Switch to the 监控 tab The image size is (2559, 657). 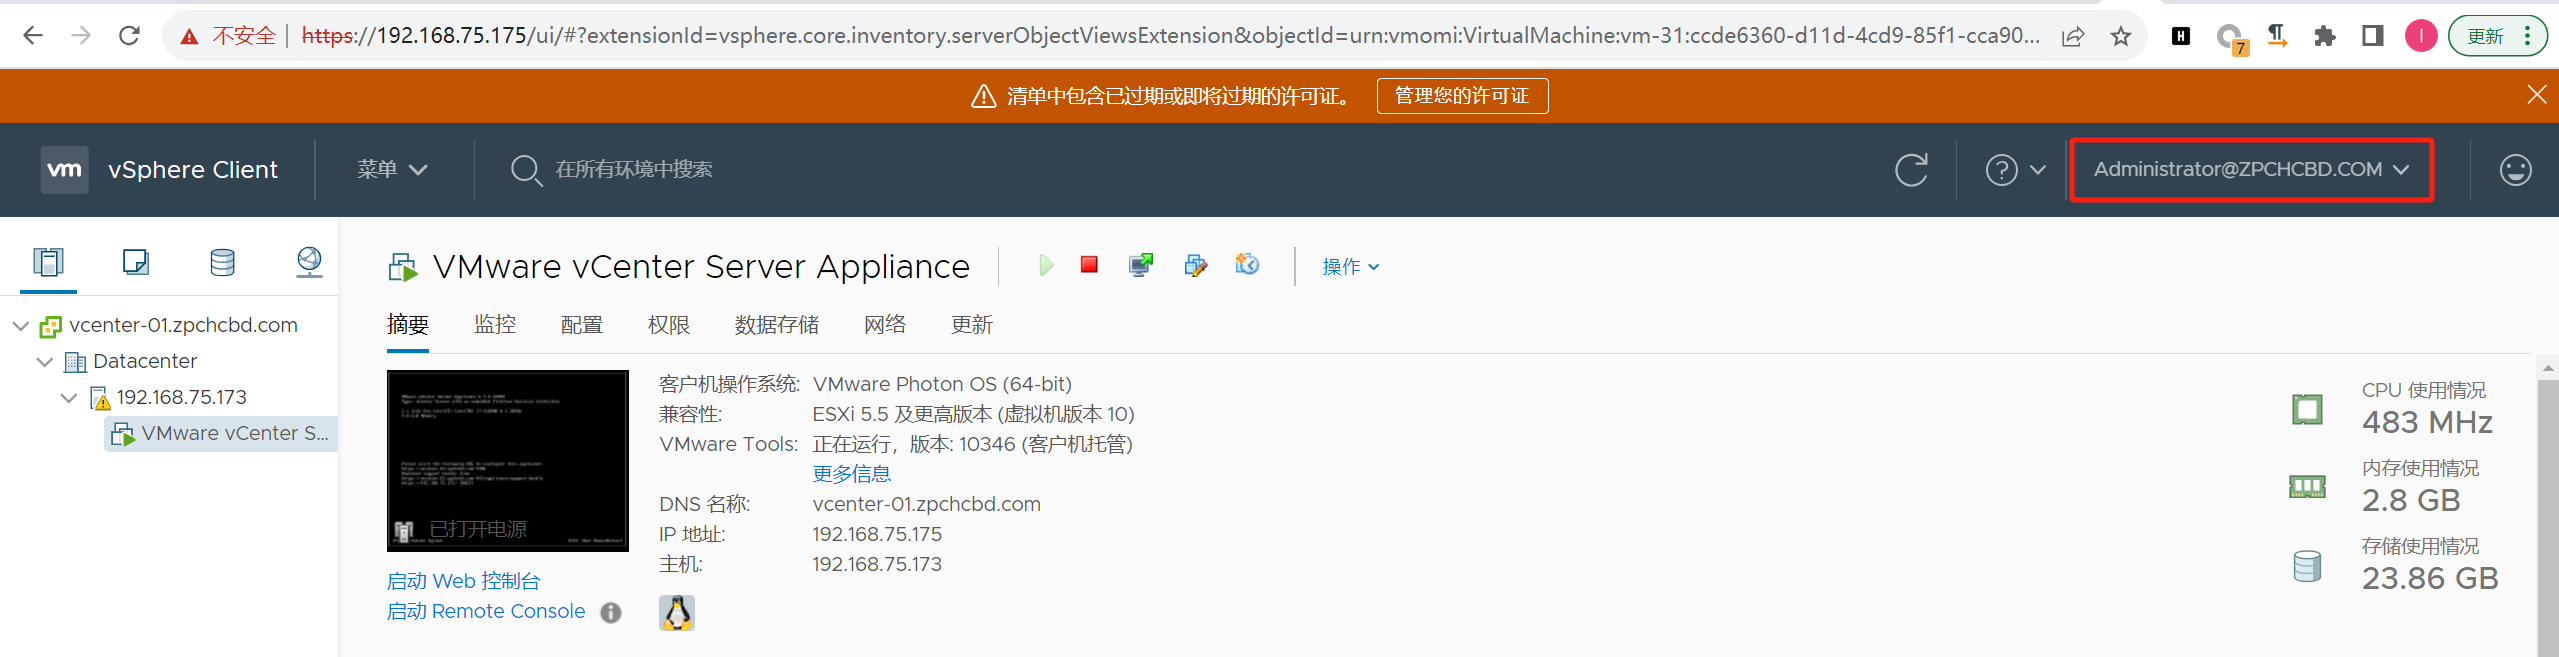pos(495,325)
